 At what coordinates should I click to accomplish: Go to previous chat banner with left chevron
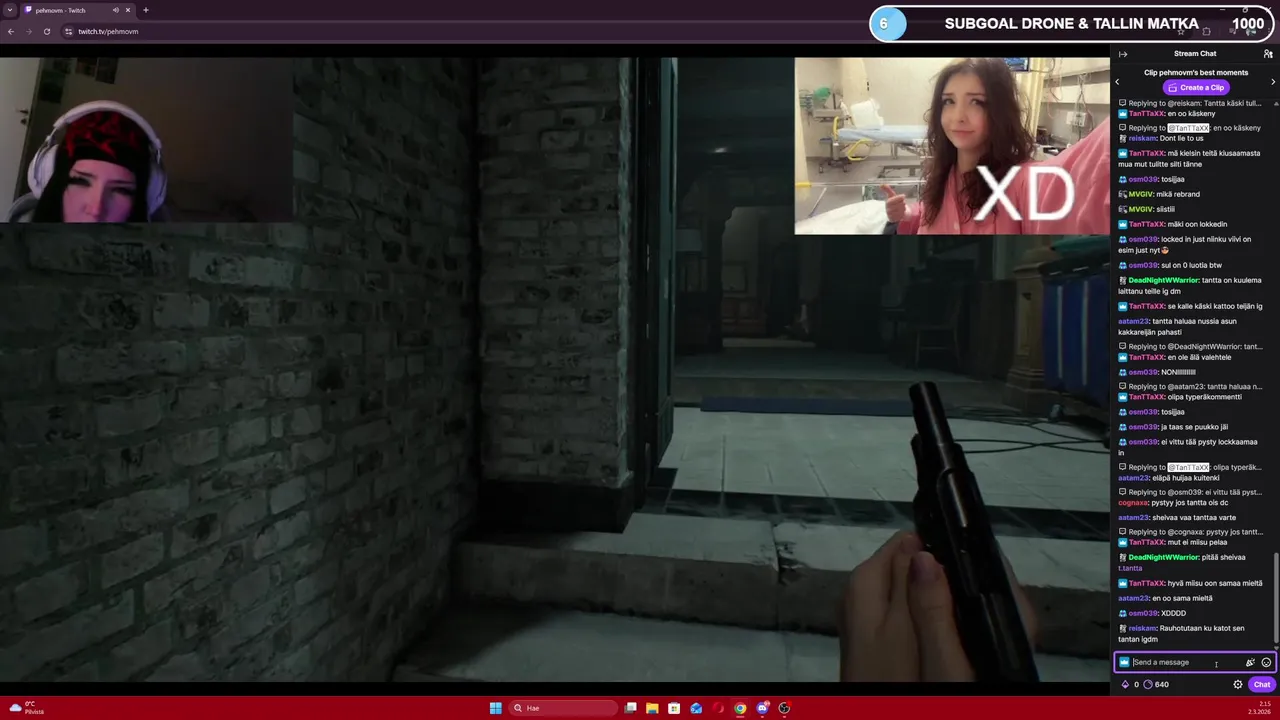click(1118, 82)
